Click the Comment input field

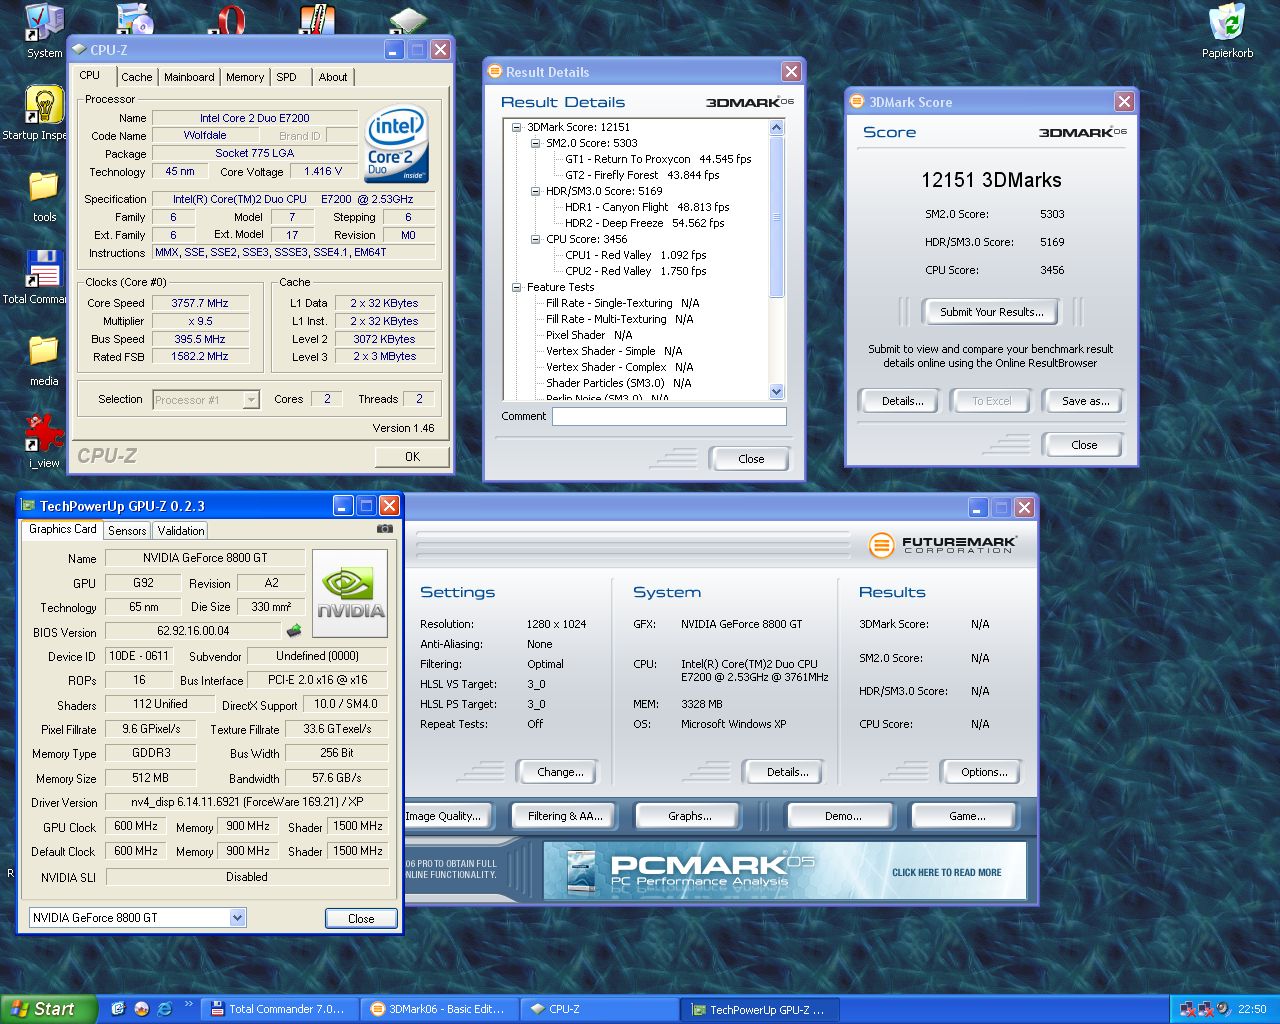click(x=669, y=417)
